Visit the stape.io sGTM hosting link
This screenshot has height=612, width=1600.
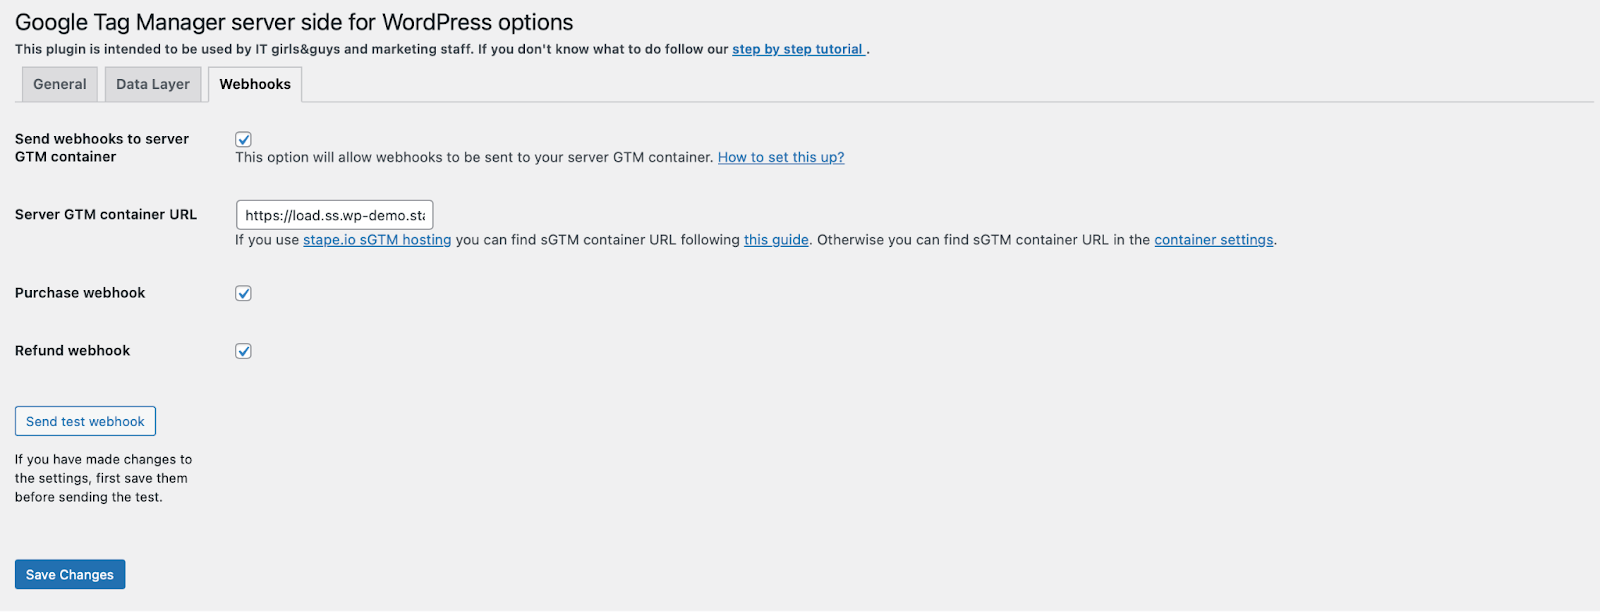(x=377, y=239)
